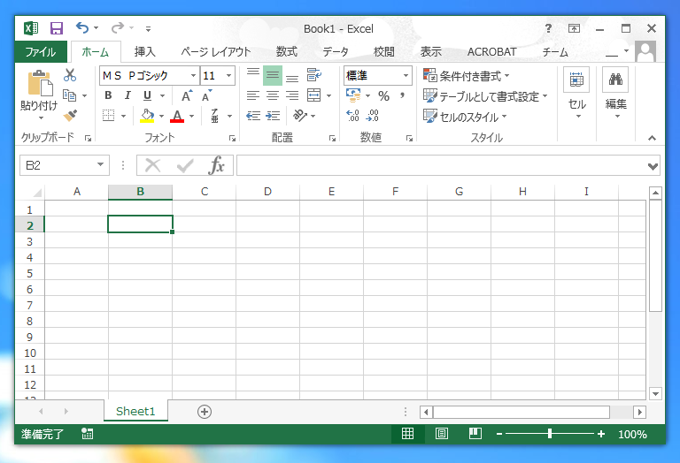Open the font name dropdown
680x463 pixels.
(x=193, y=76)
